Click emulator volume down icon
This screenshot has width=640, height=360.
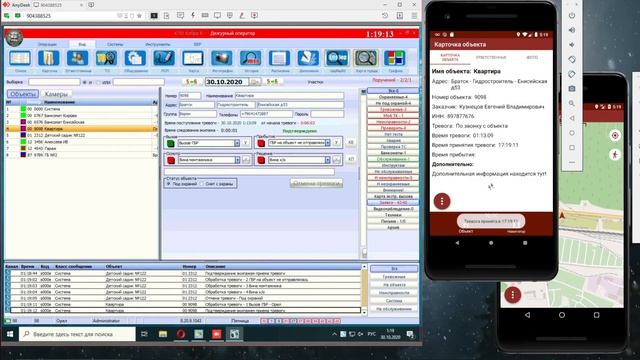(x=572, y=45)
